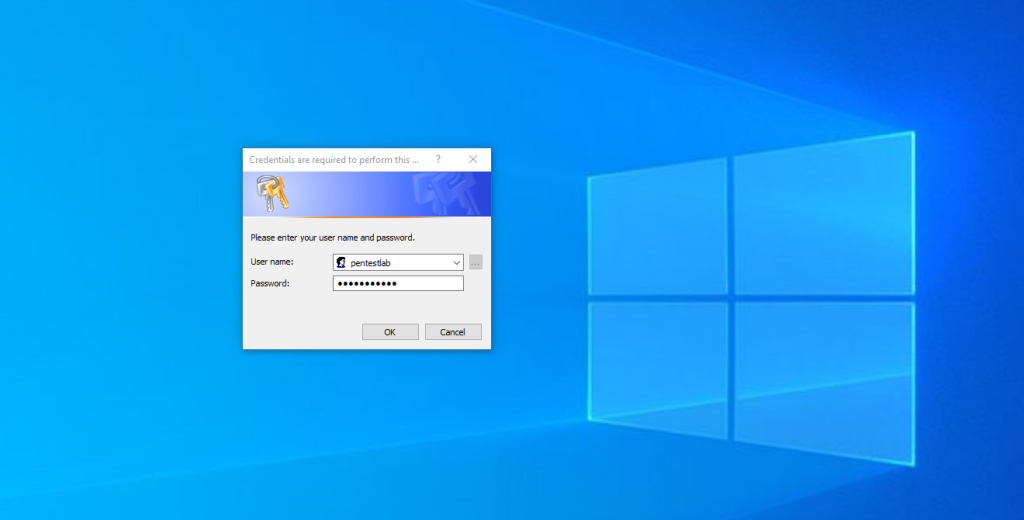Viewport: 1024px width, 520px height.
Task: Click the 'Password:' label
Action: (x=270, y=284)
